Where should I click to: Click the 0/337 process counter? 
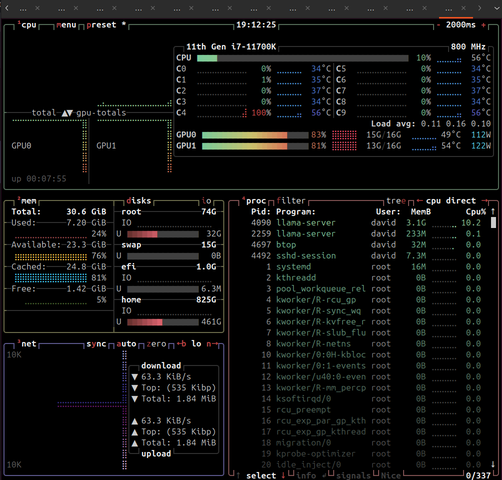[x=478, y=475]
